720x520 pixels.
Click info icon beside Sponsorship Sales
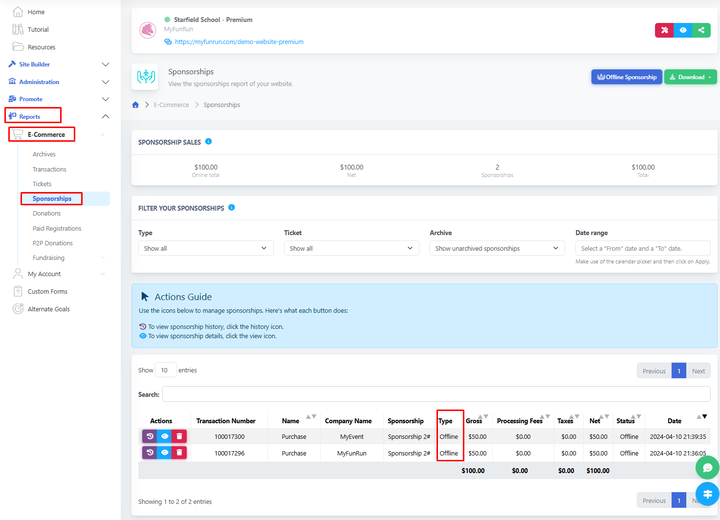pyautogui.click(x=208, y=142)
